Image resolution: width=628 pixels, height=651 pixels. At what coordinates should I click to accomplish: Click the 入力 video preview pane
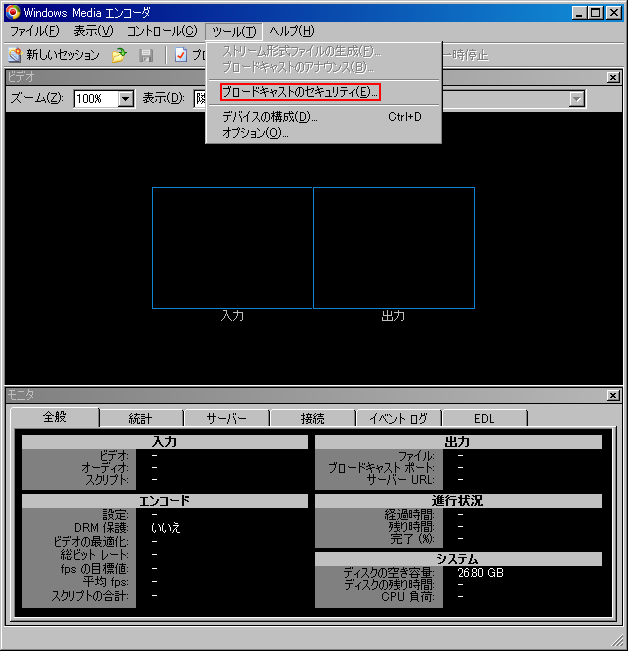click(232, 247)
